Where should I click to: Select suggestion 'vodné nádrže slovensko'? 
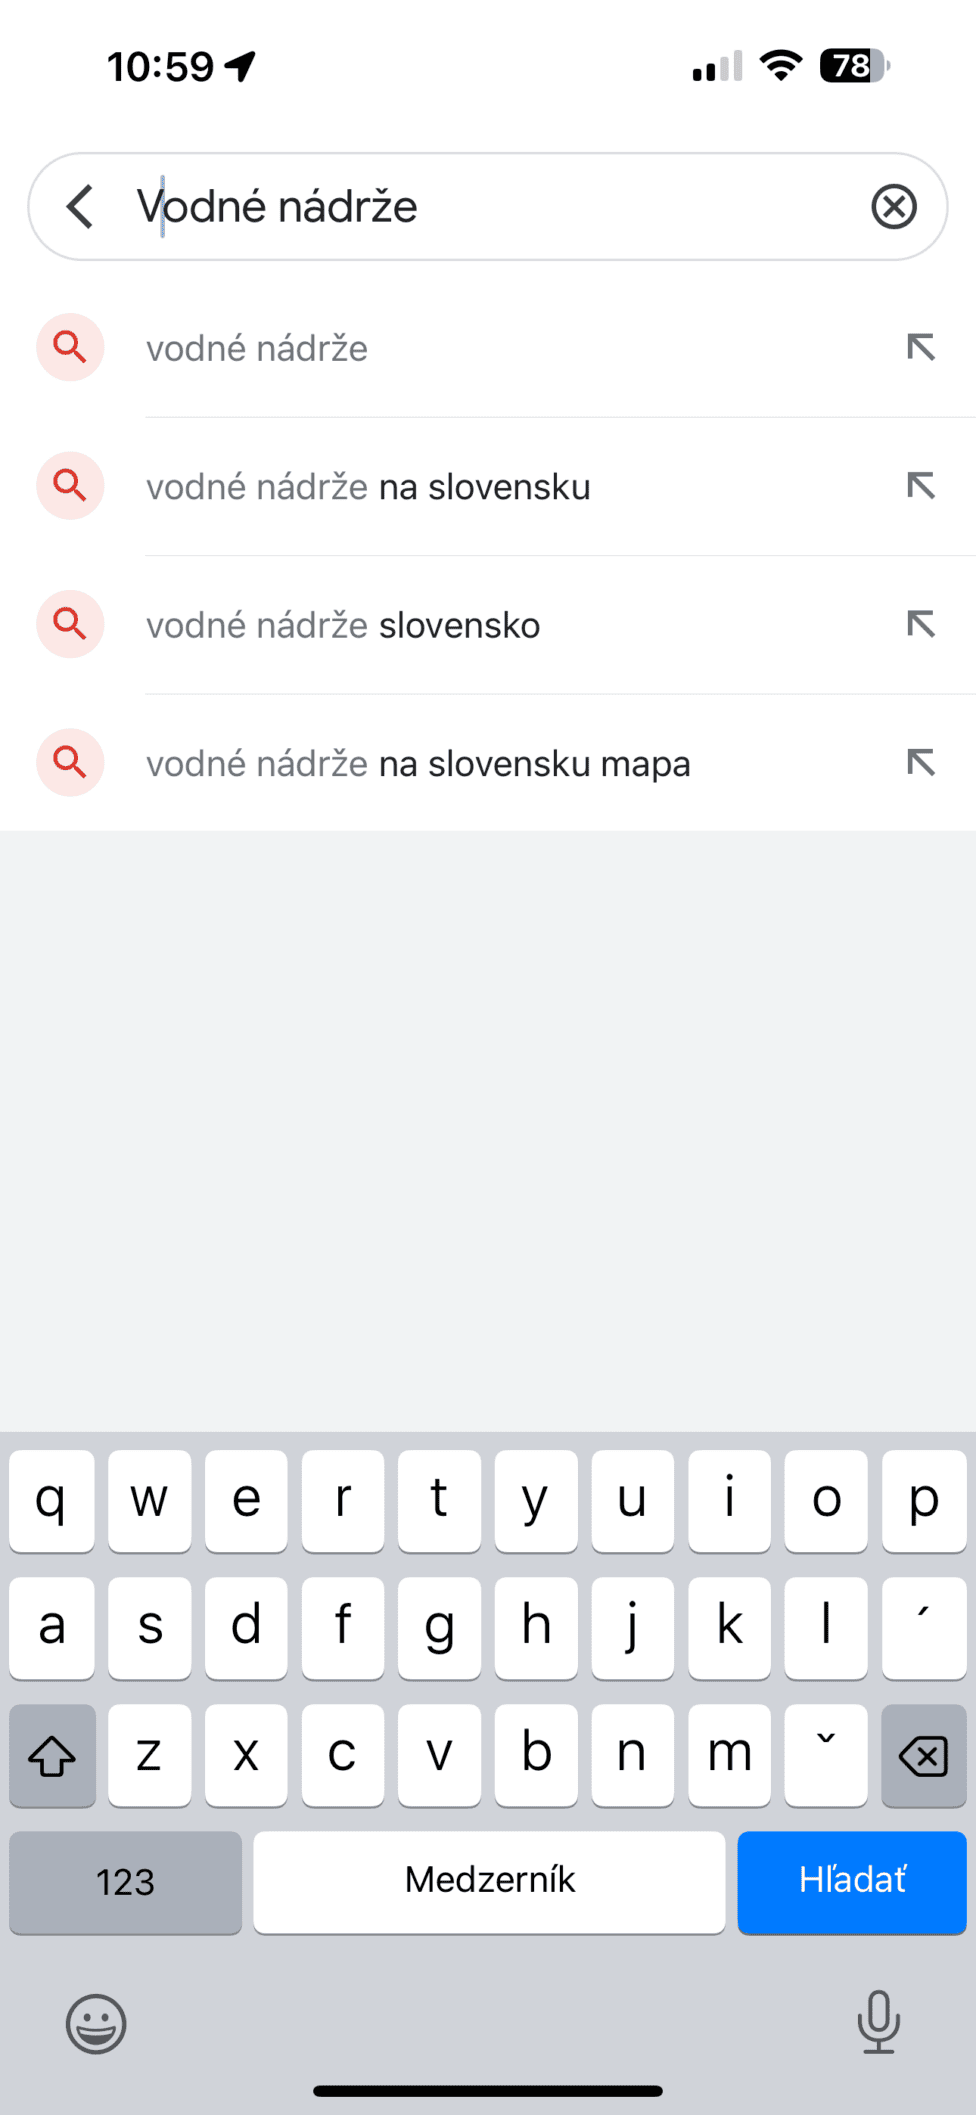[343, 625]
